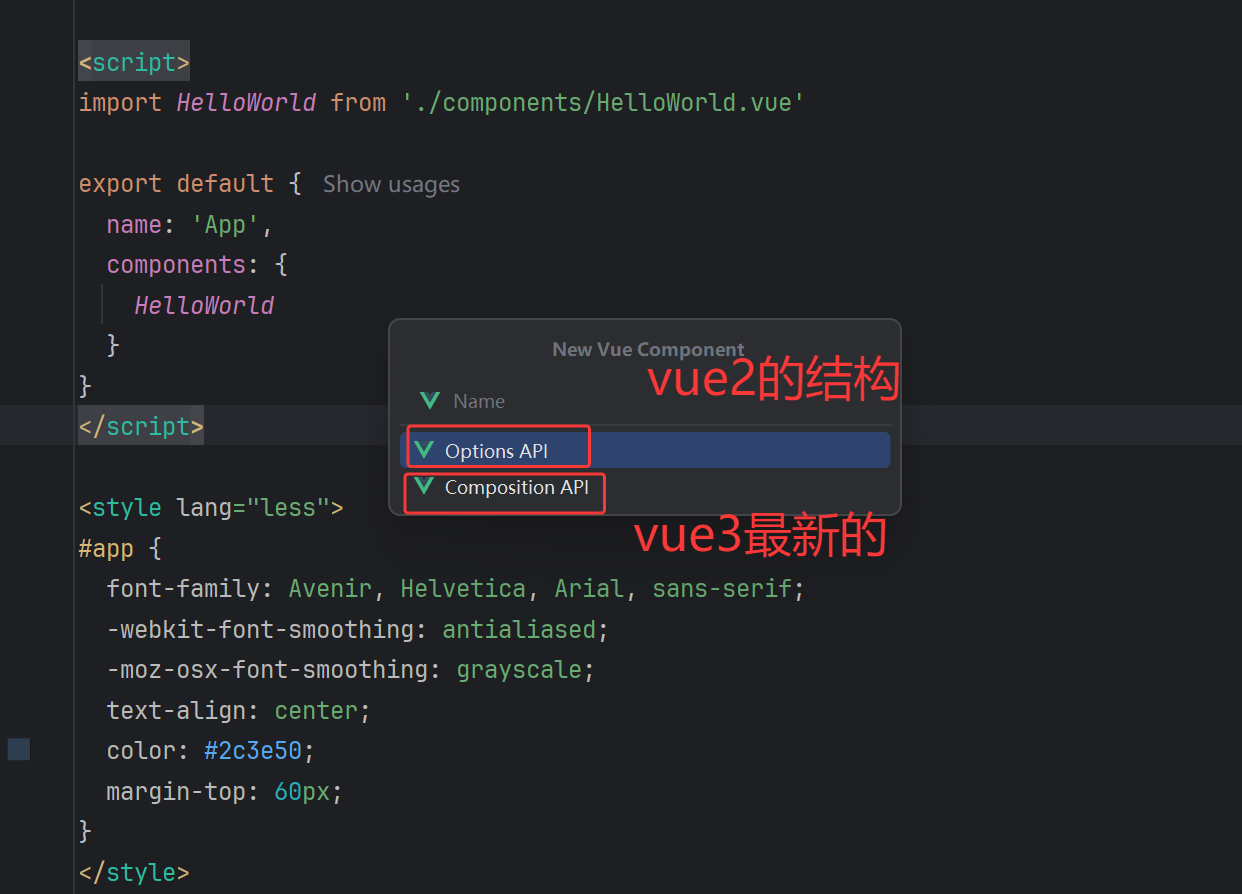Click the italic HelloWorld inside components
This screenshot has height=894, width=1242.
pos(204,305)
